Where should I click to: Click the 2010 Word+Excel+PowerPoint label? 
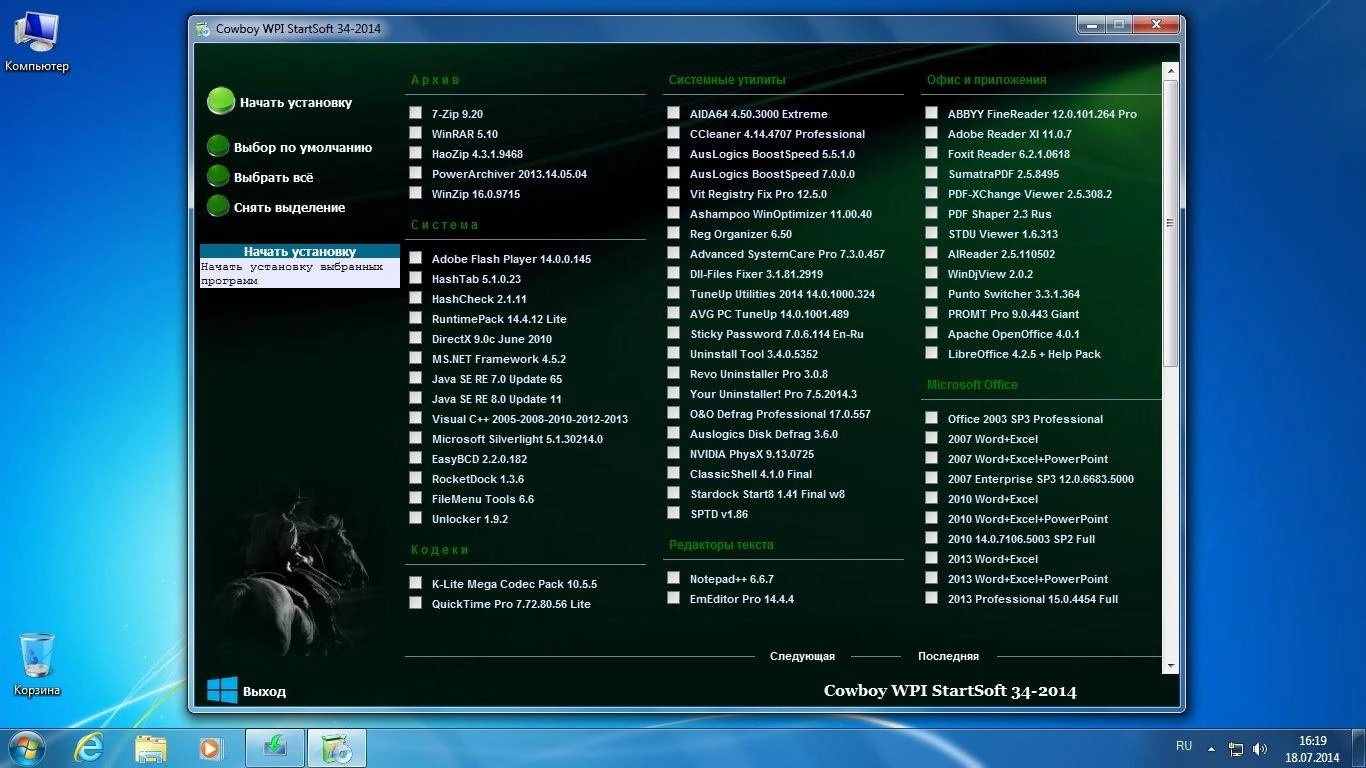click(1028, 519)
